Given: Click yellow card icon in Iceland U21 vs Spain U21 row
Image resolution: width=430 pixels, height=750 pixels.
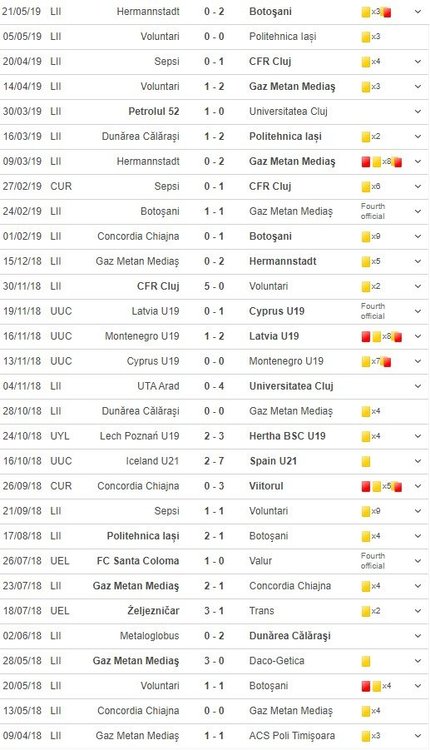Looking at the screenshot, I should [x=366, y=462].
